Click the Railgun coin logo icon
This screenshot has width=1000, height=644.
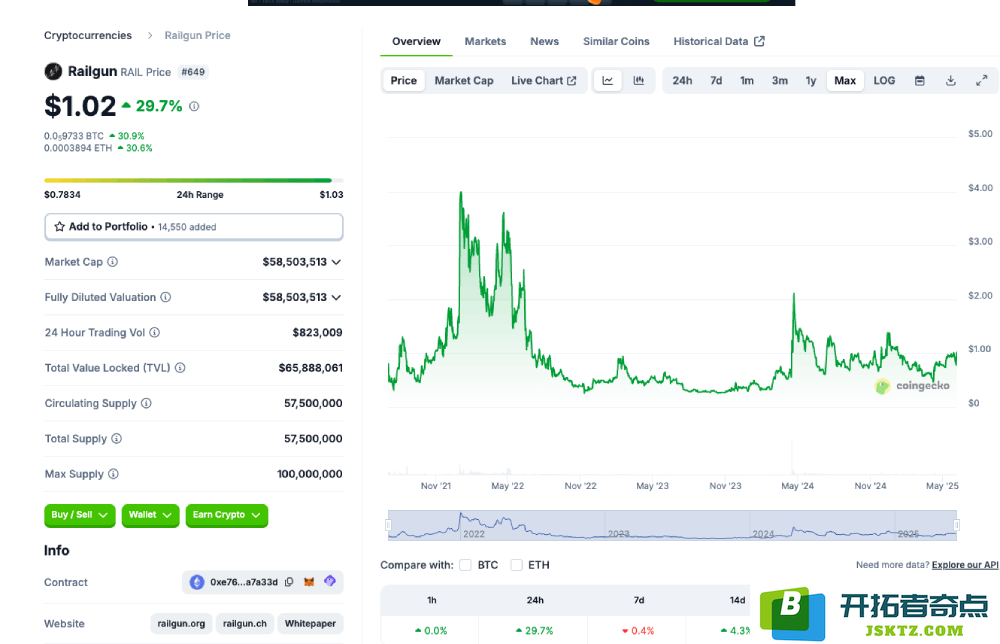53,71
